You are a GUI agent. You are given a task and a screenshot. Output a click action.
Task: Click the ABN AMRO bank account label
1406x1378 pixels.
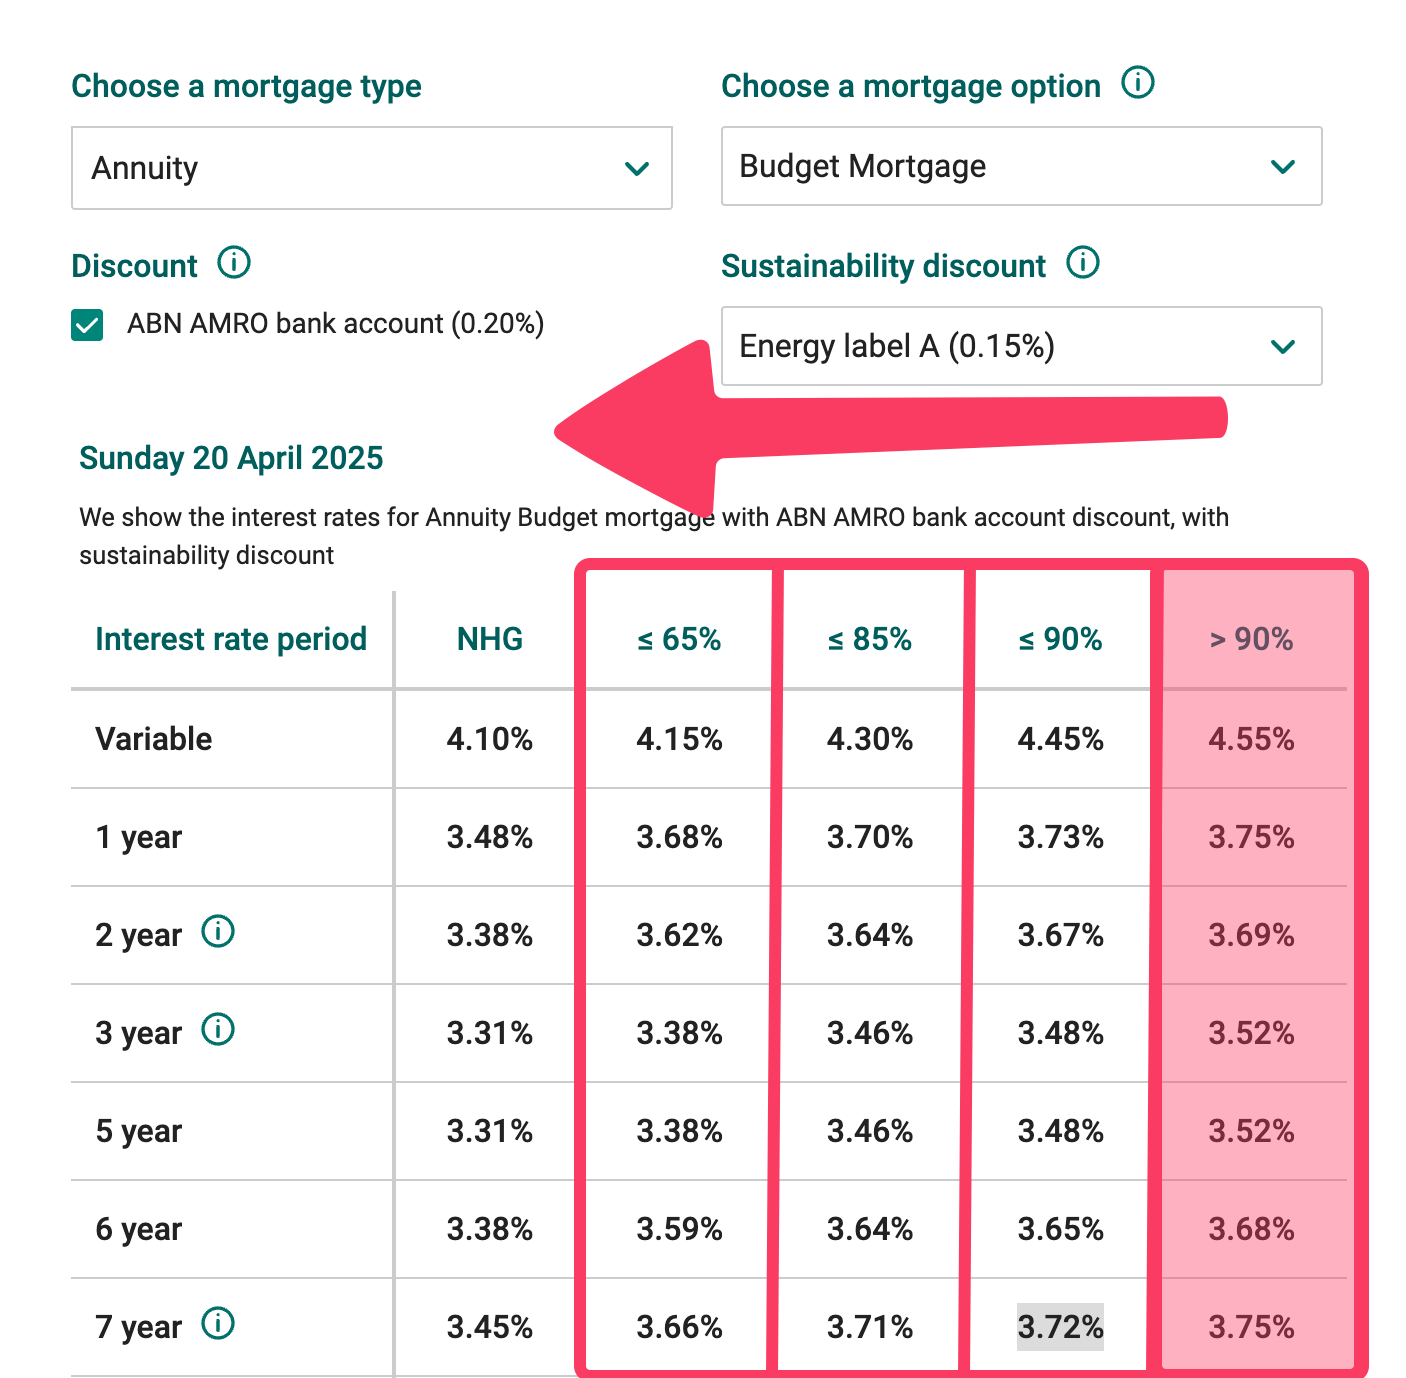(335, 324)
